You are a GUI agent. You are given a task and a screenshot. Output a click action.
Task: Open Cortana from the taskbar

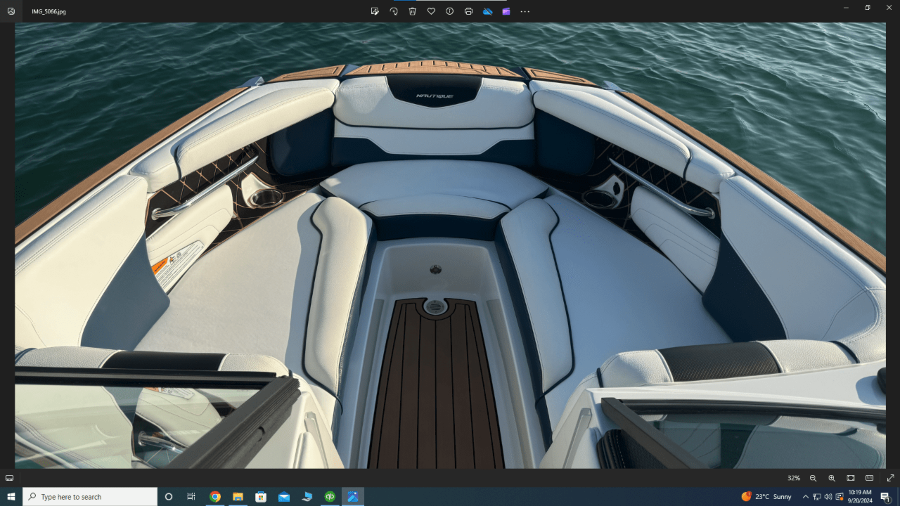[169, 497]
